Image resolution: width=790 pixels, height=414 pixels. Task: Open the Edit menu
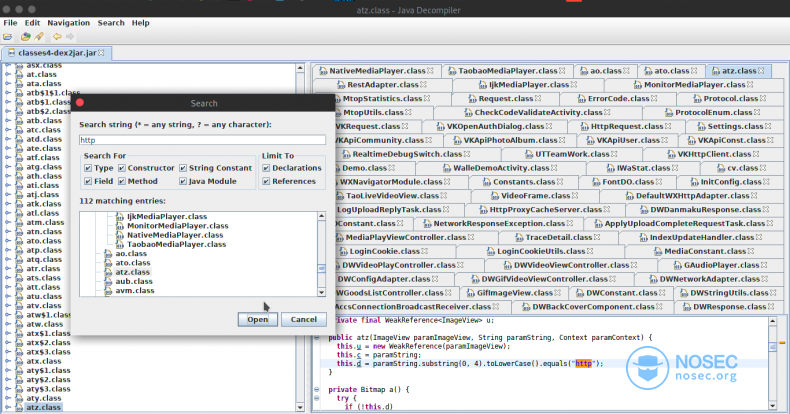(32, 23)
